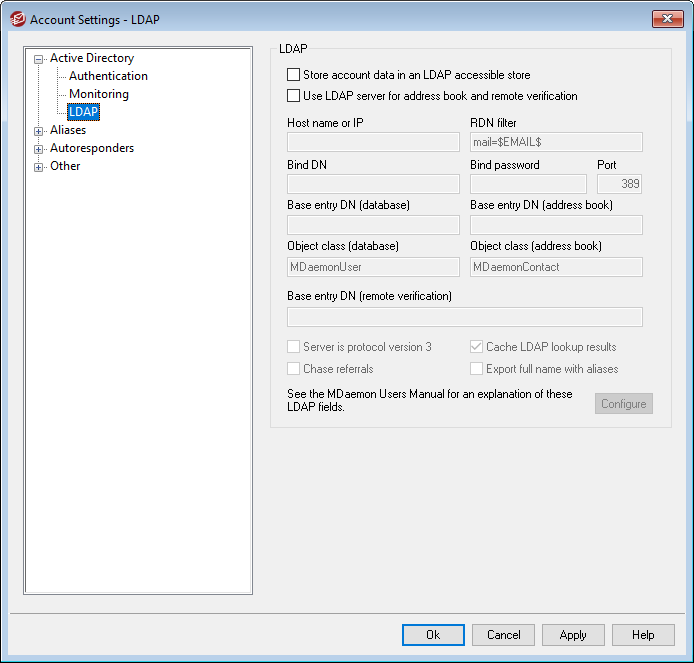Expand the Autoresponders tree node
Screen dimensions: 694x663
(x=39, y=148)
